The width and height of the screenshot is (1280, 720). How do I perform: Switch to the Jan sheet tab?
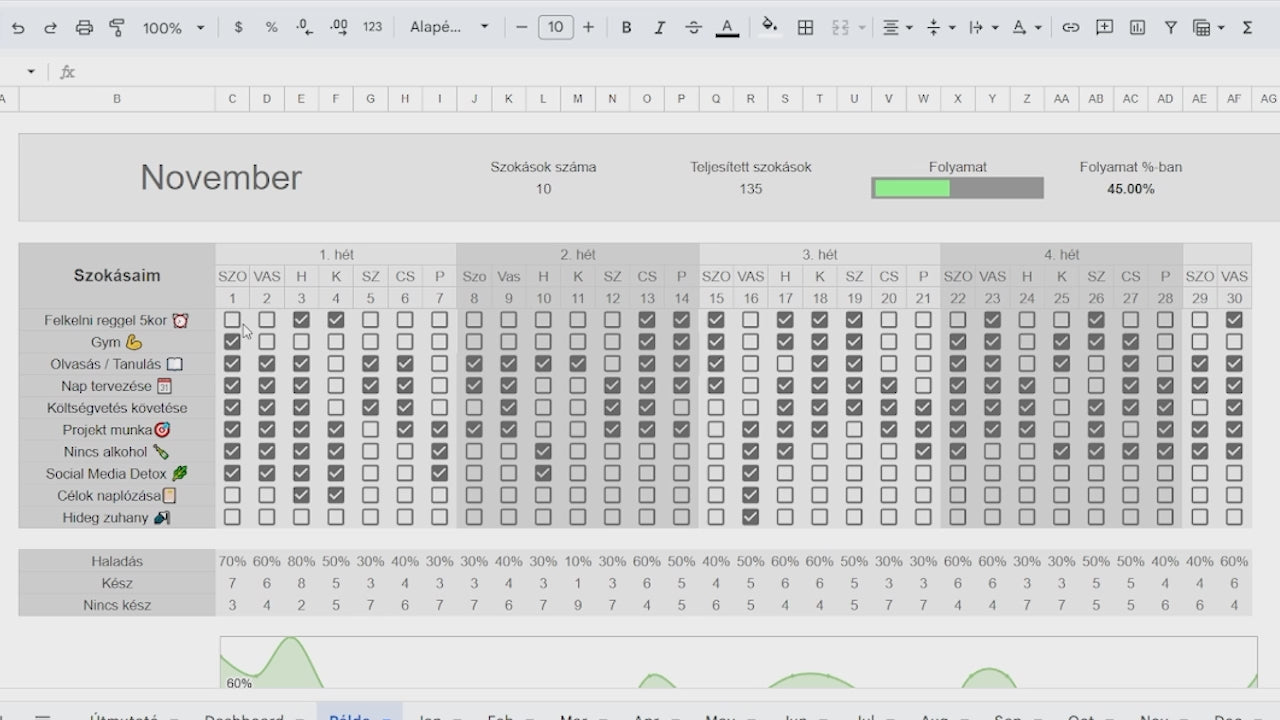(x=430, y=716)
